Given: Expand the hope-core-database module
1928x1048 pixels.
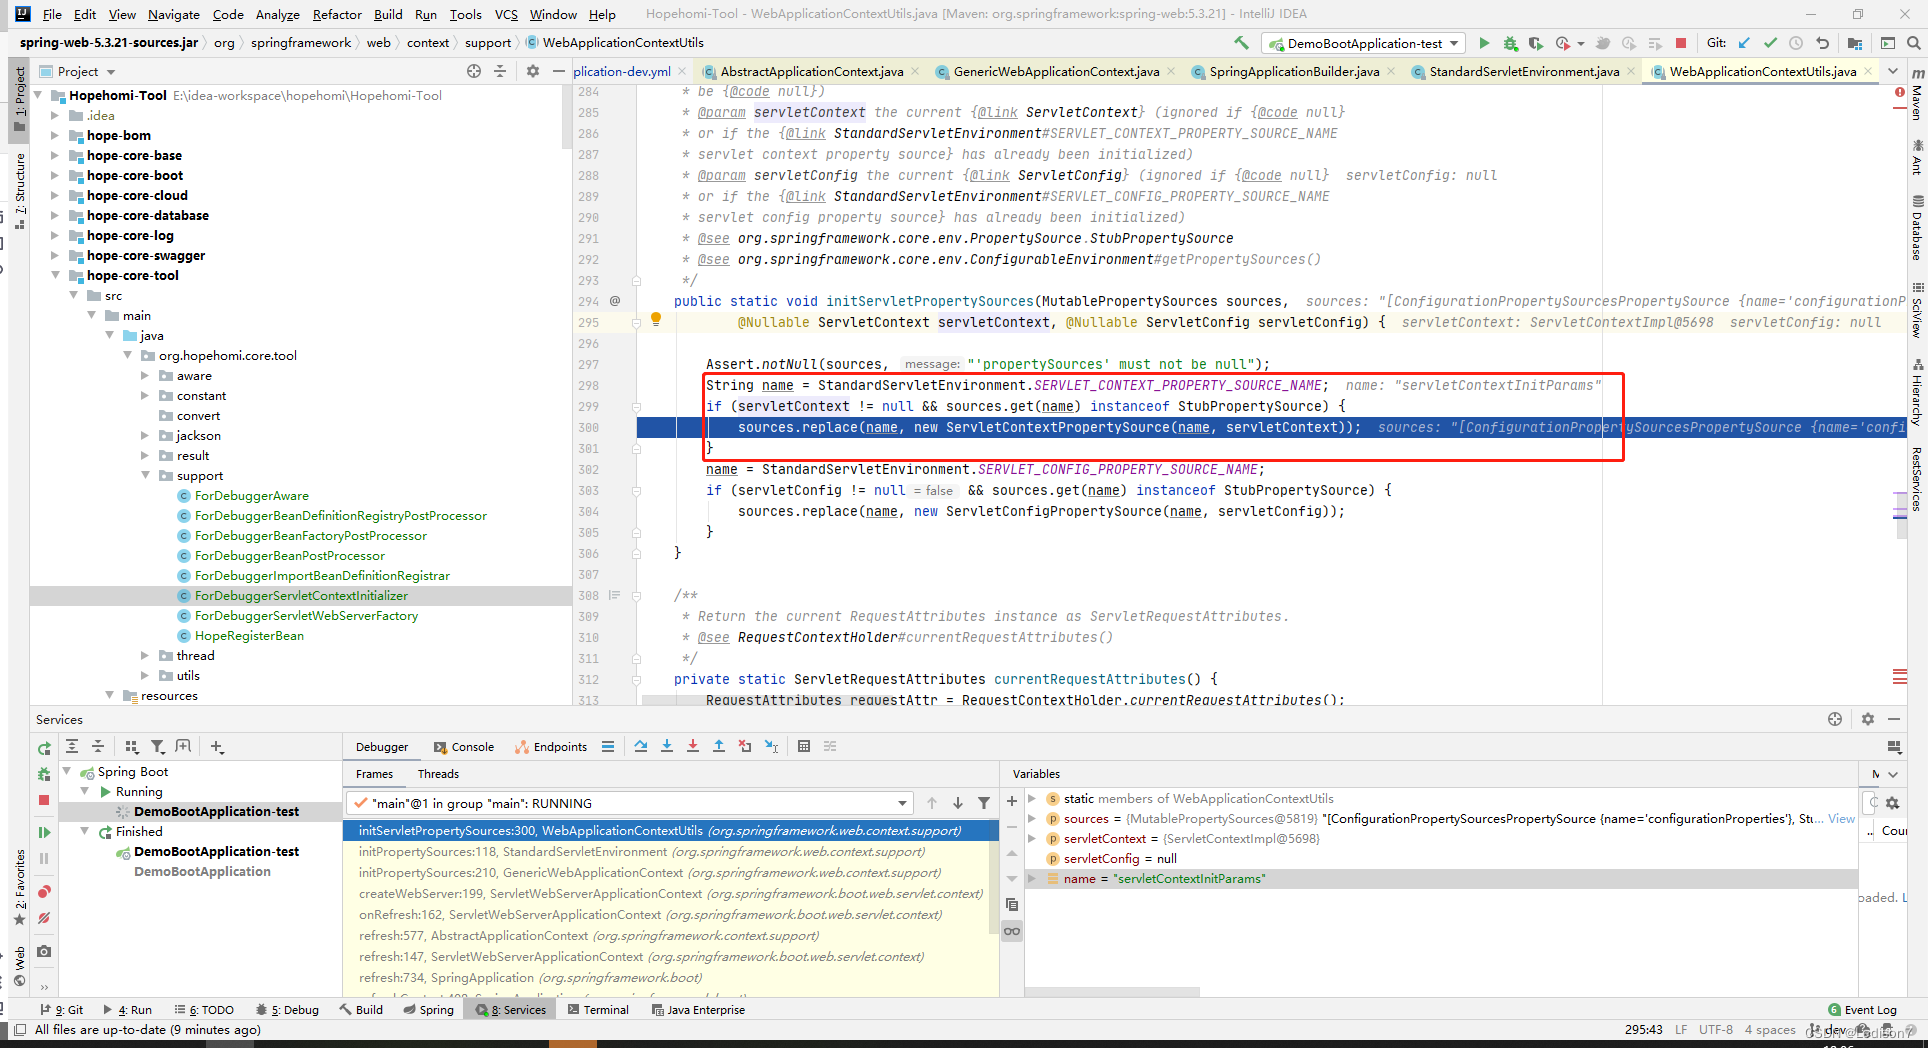Looking at the screenshot, I should [x=55, y=215].
